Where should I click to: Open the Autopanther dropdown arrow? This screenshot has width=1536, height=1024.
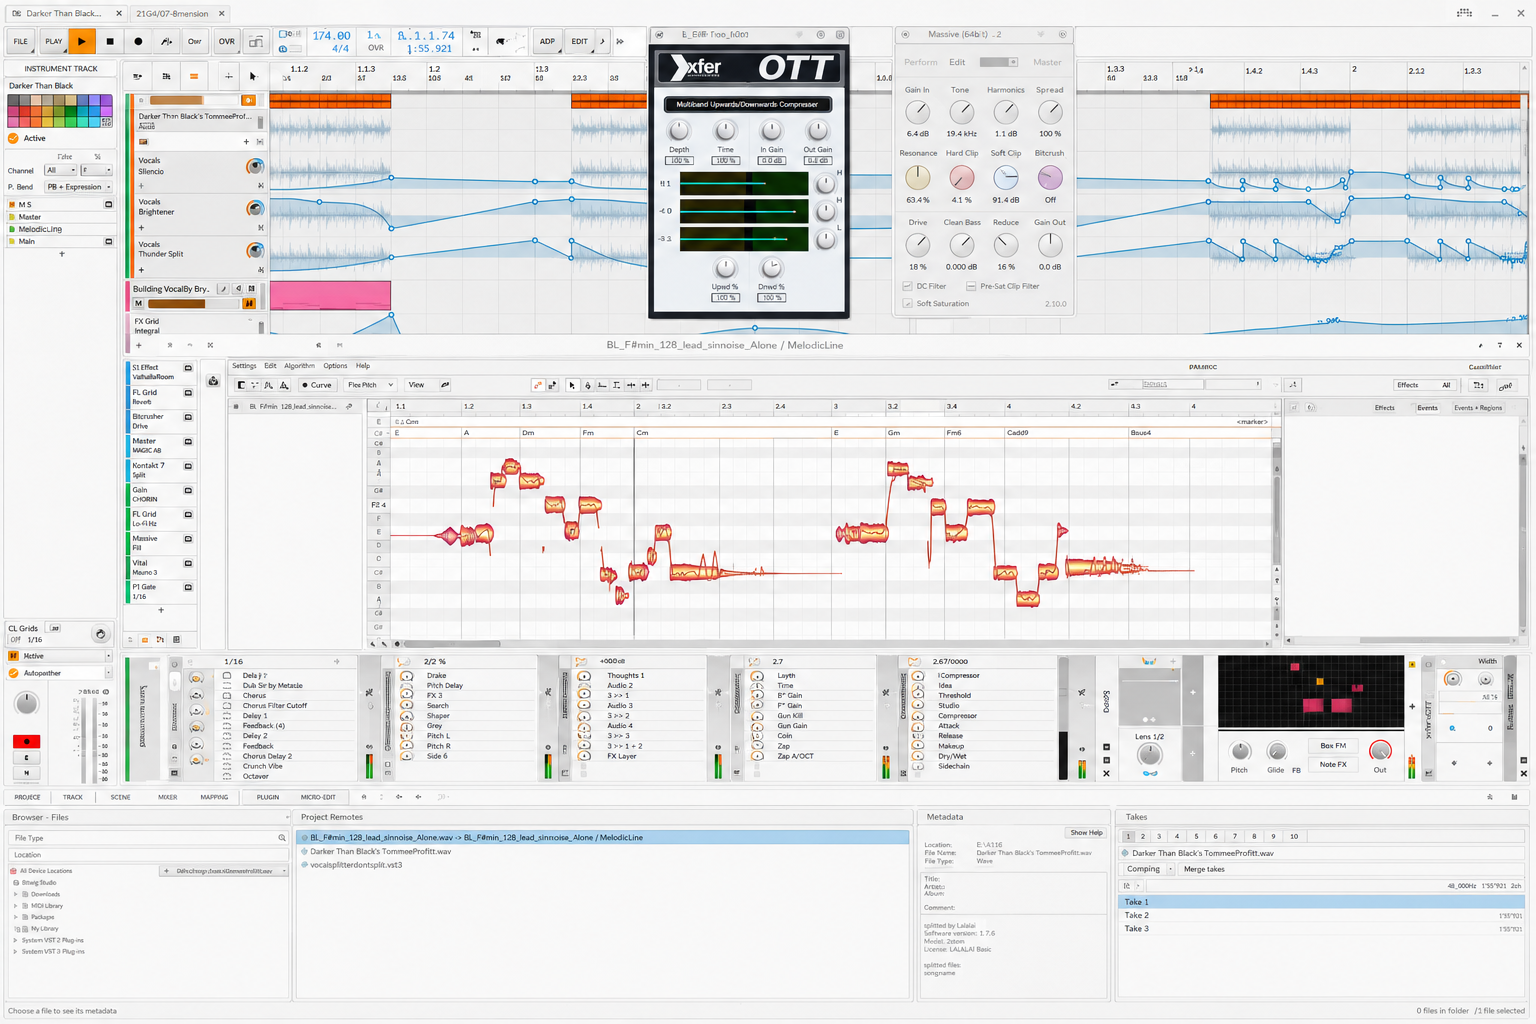(x=107, y=673)
